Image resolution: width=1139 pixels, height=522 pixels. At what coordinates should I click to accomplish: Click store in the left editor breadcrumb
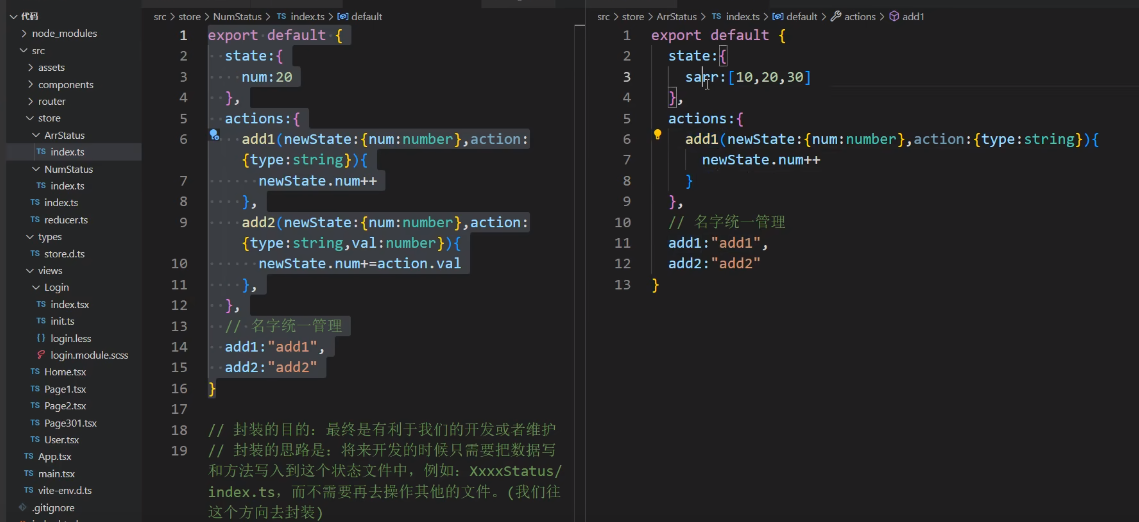coord(189,16)
